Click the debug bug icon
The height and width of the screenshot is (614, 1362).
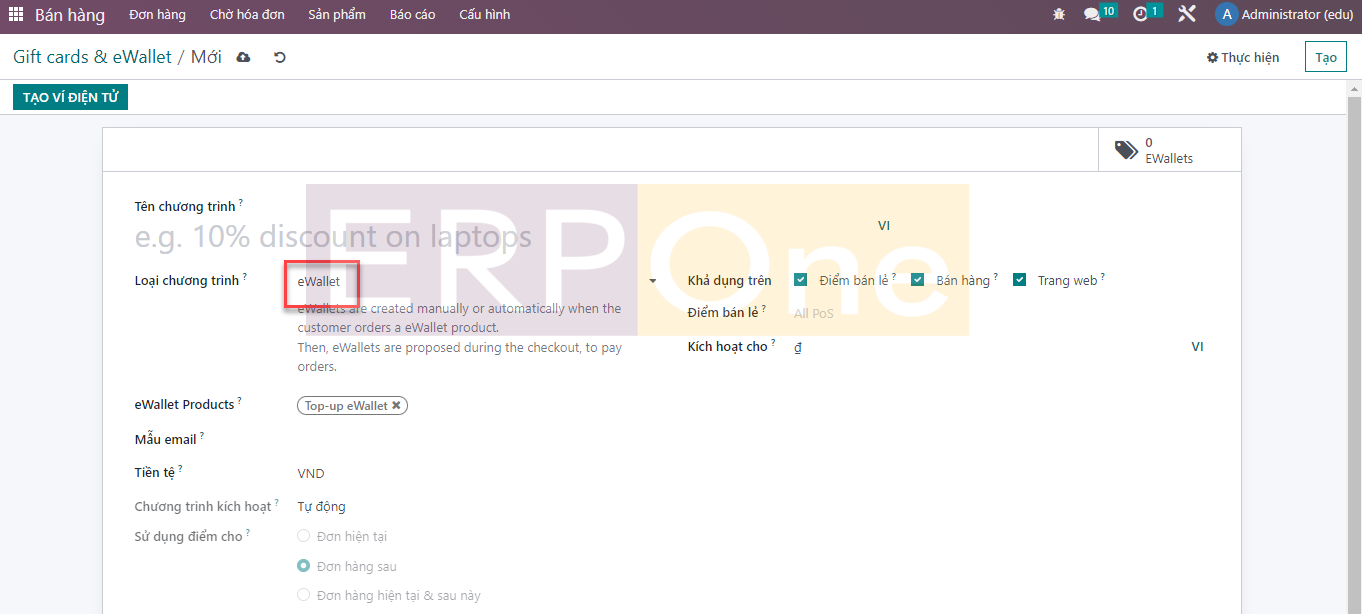[1059, 15]
